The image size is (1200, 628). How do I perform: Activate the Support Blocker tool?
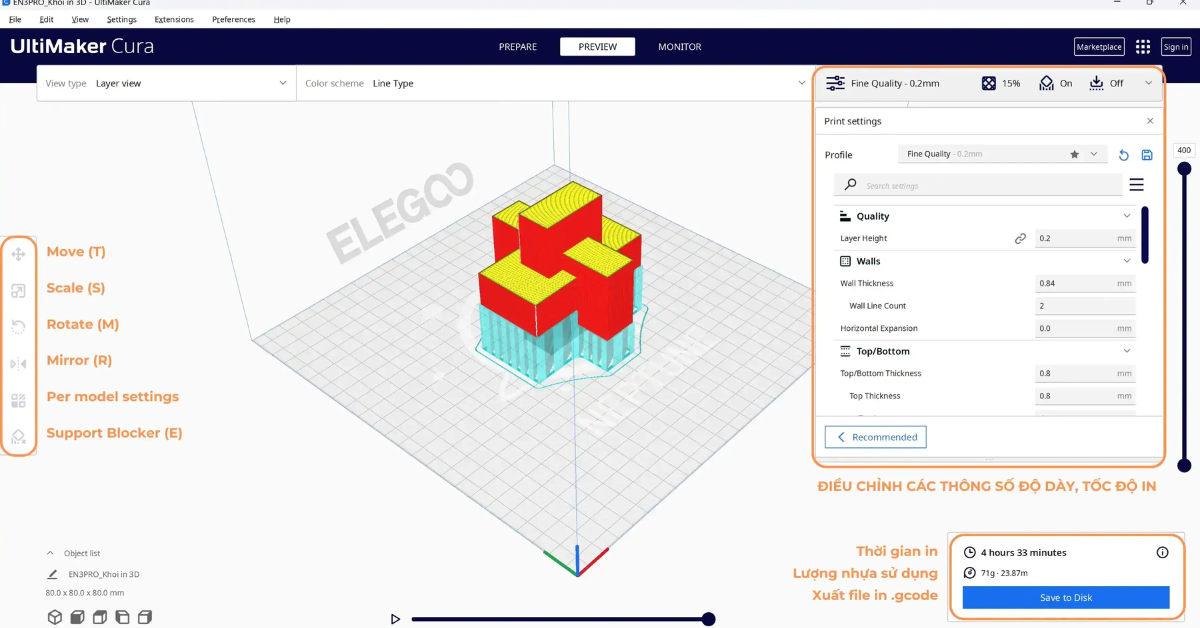tap(18, 437)
